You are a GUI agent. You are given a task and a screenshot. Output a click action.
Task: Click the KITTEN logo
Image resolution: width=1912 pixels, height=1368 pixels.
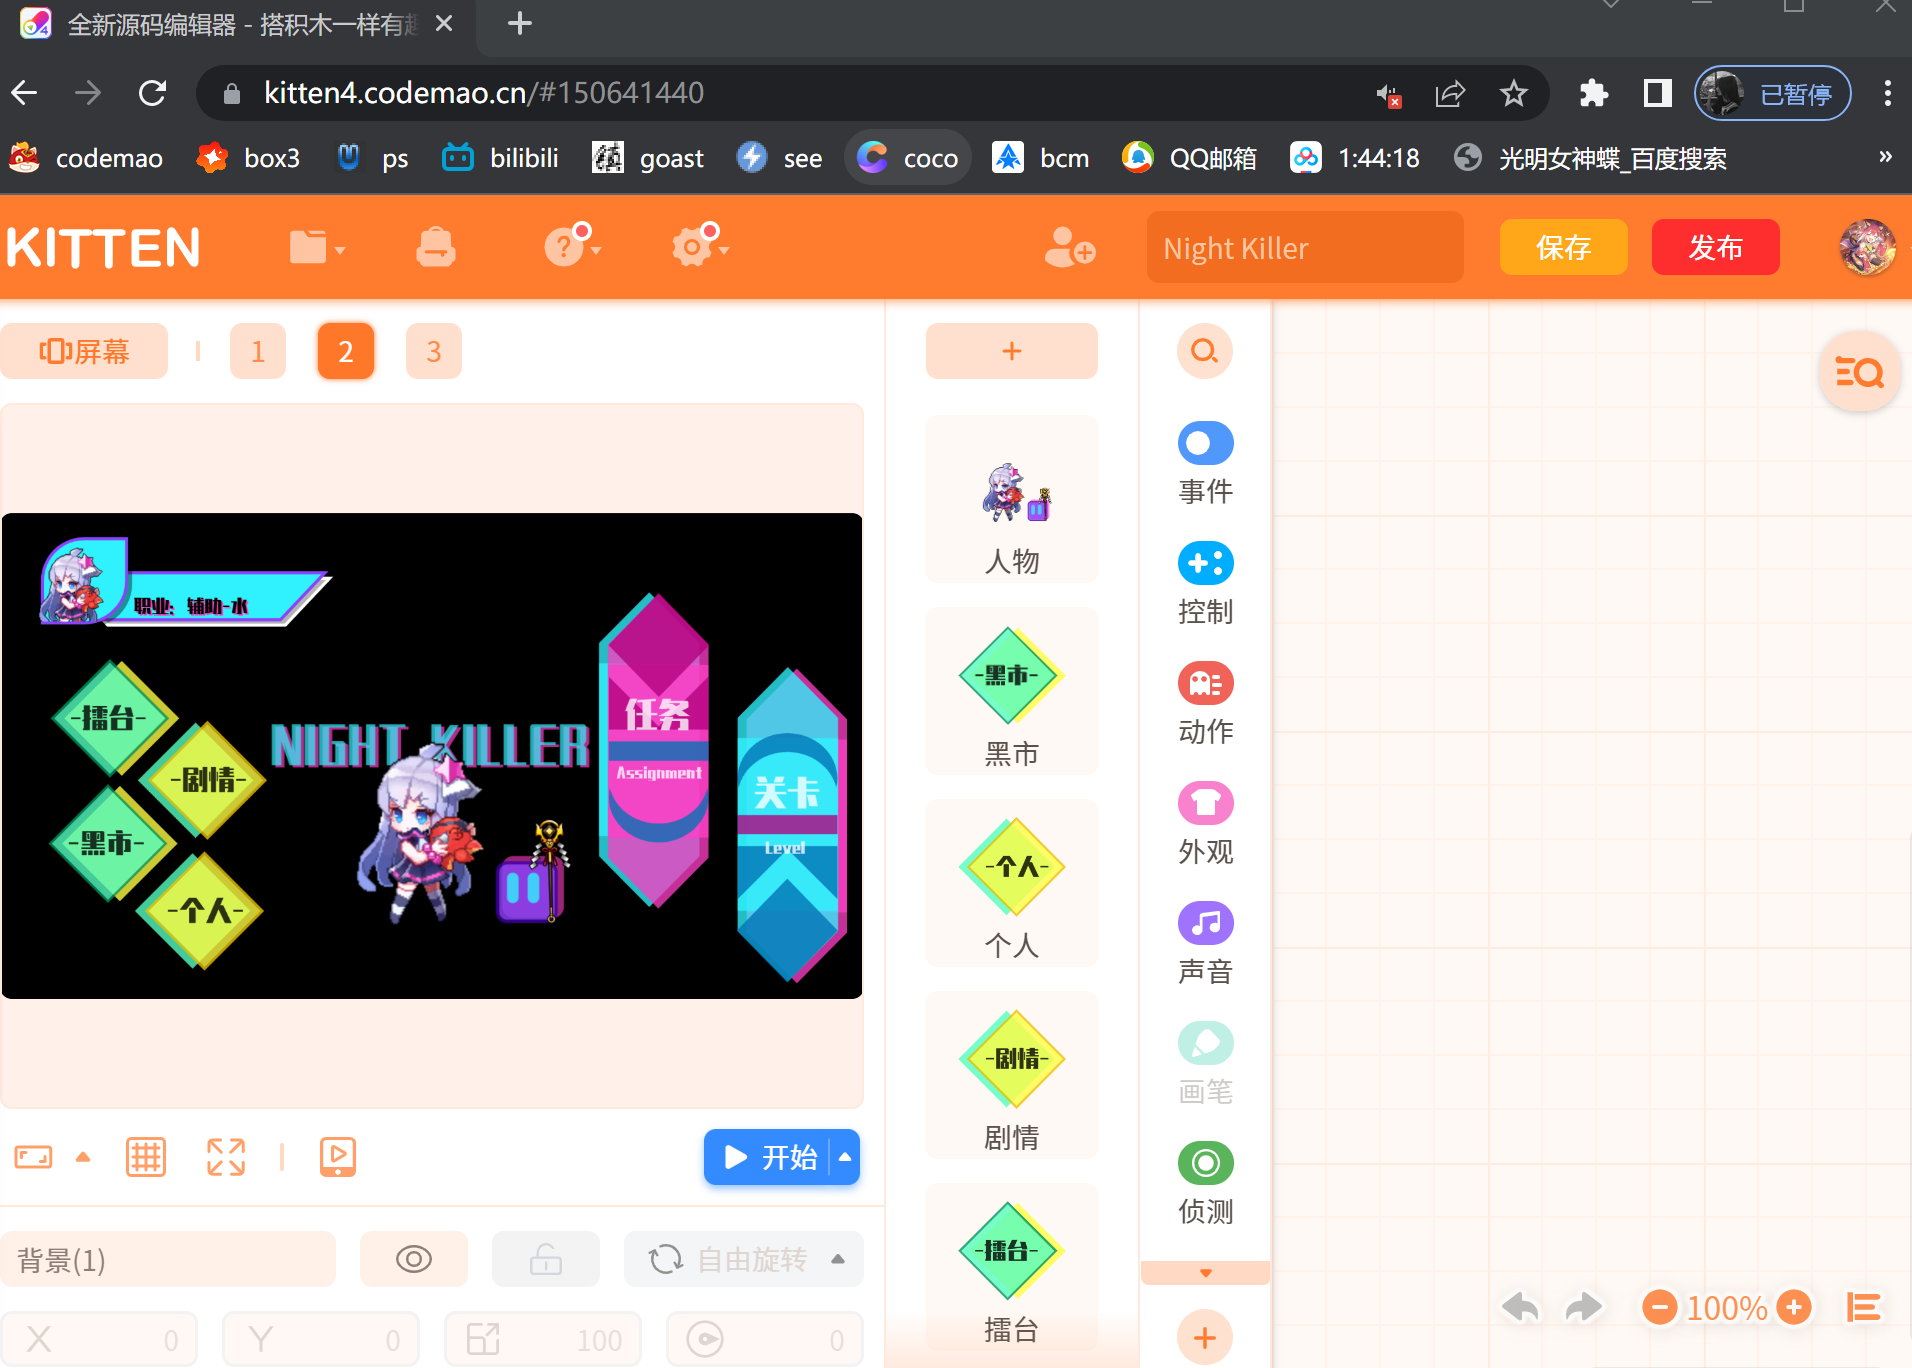point(103,247)
